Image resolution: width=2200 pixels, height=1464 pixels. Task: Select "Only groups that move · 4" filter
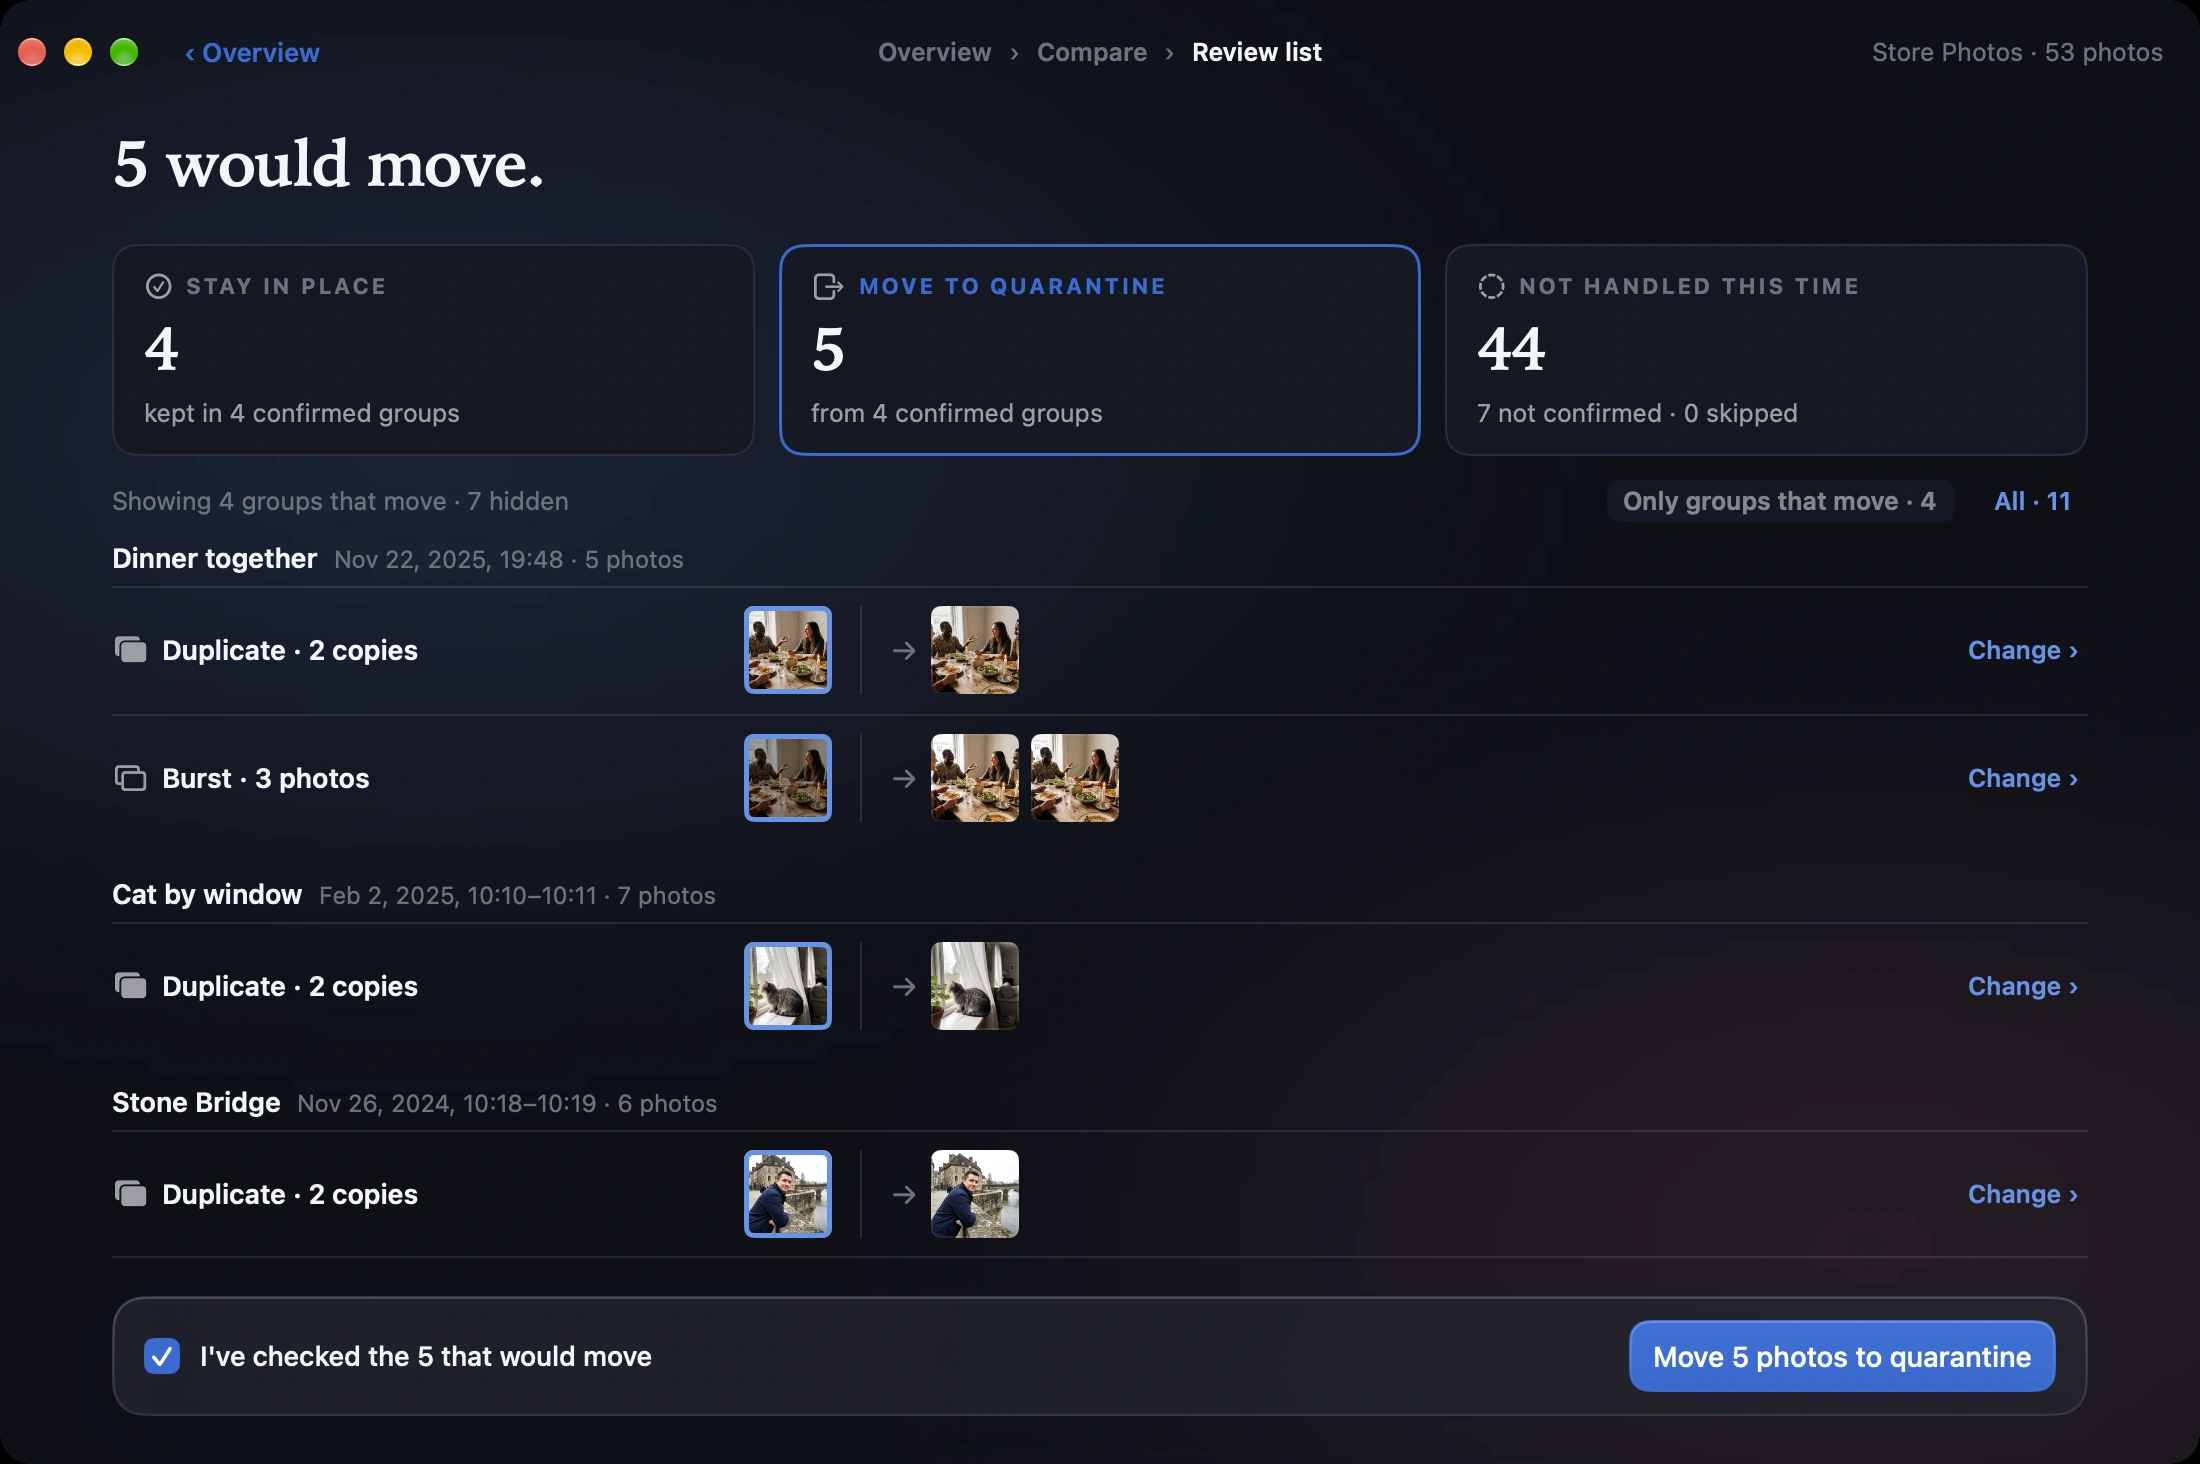point(1779,501)
